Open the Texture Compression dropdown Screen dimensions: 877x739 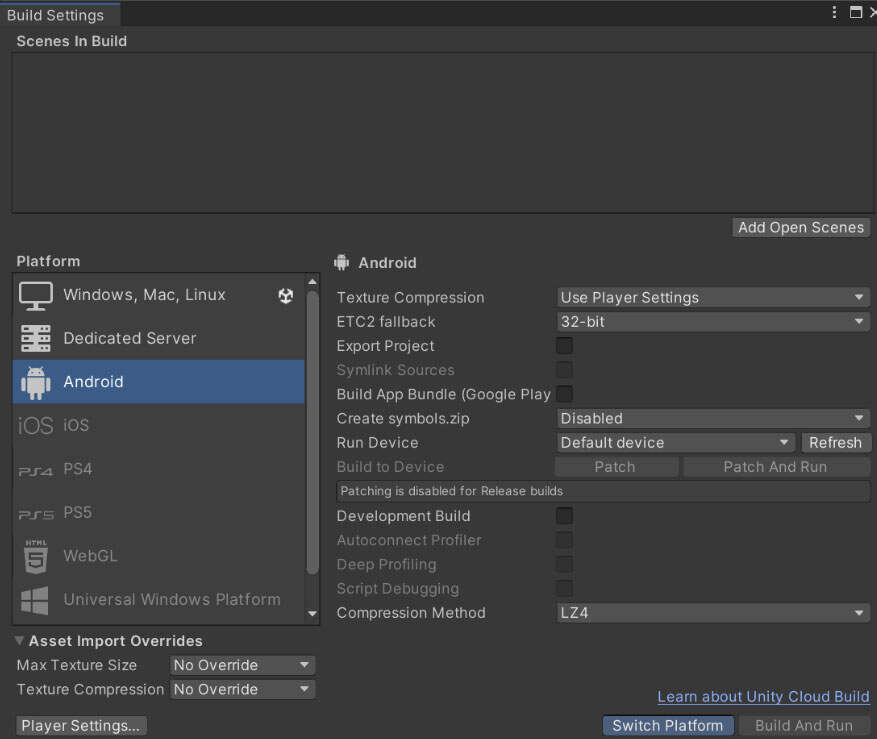(713, 298)
